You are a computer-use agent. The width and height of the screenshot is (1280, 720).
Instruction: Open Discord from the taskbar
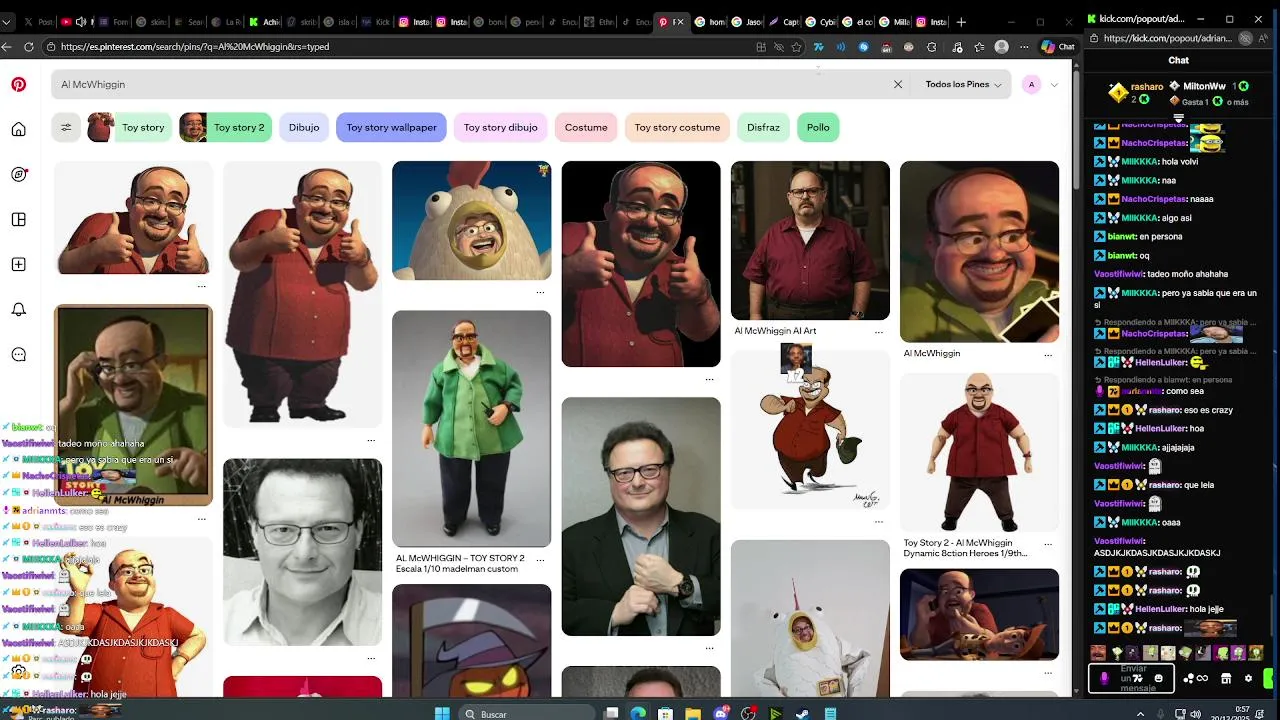coord(722,713)
